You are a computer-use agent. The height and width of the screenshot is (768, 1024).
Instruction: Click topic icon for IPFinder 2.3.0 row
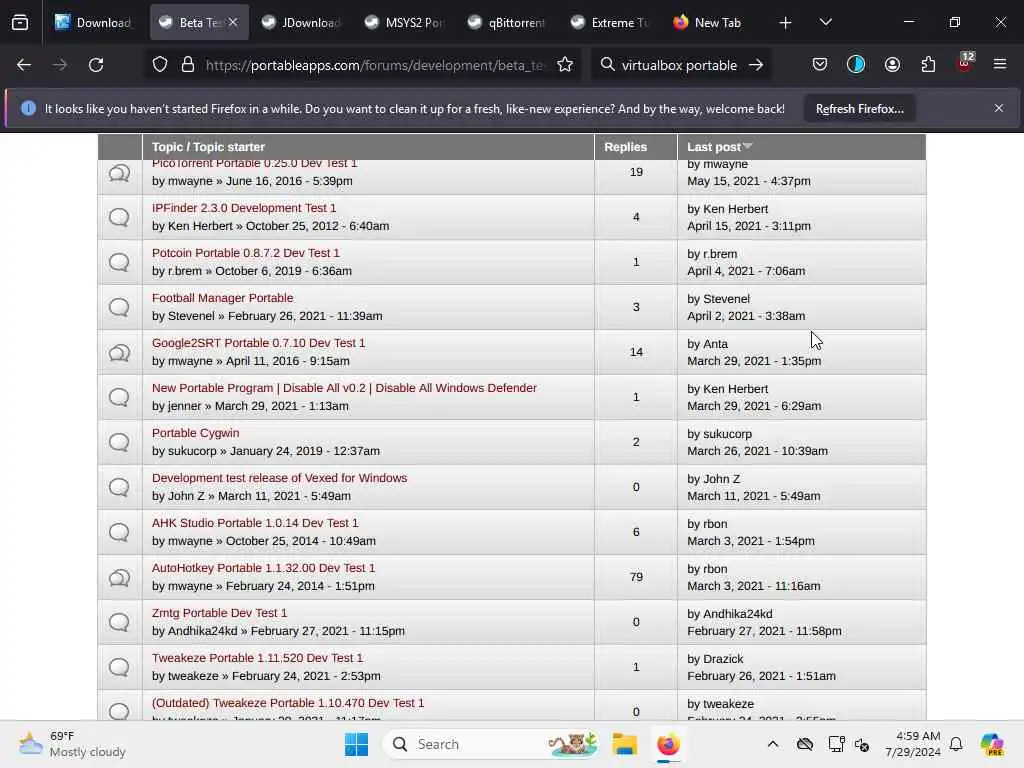click(119, 217)
